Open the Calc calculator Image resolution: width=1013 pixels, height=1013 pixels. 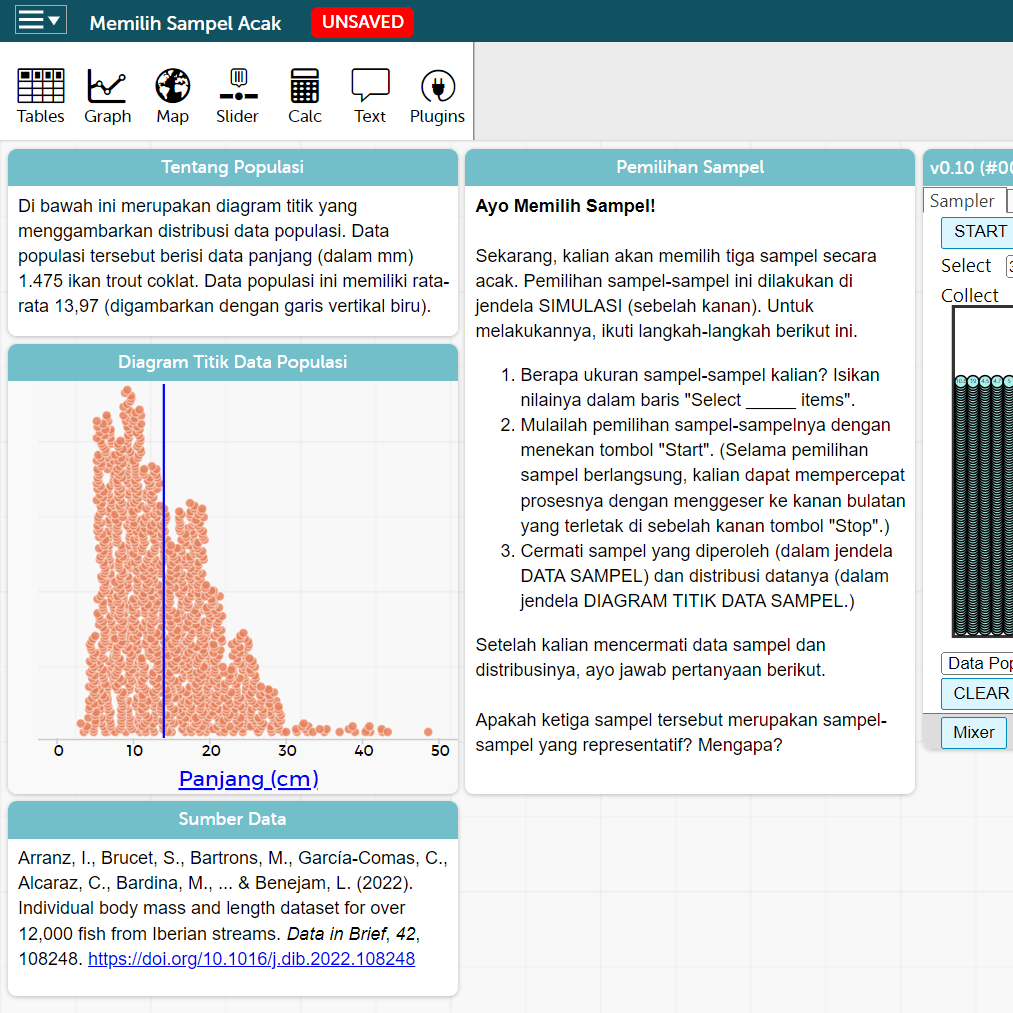pyautogui.click(x=305, y=96)
